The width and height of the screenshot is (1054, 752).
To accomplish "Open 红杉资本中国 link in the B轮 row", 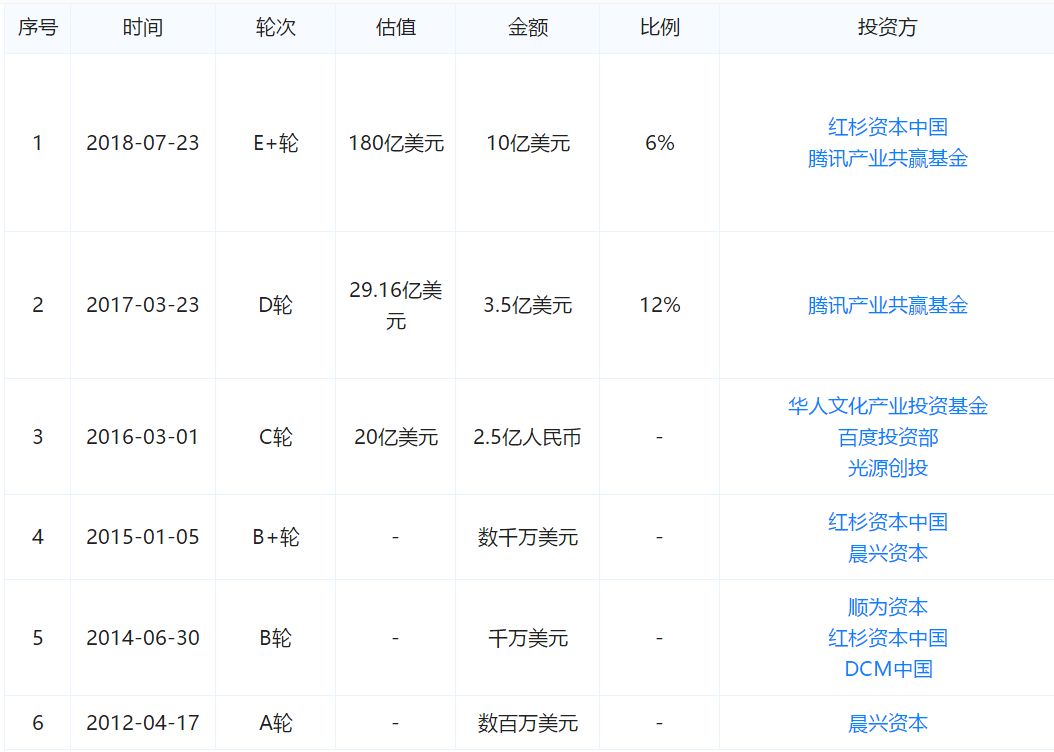I will 887,638.
